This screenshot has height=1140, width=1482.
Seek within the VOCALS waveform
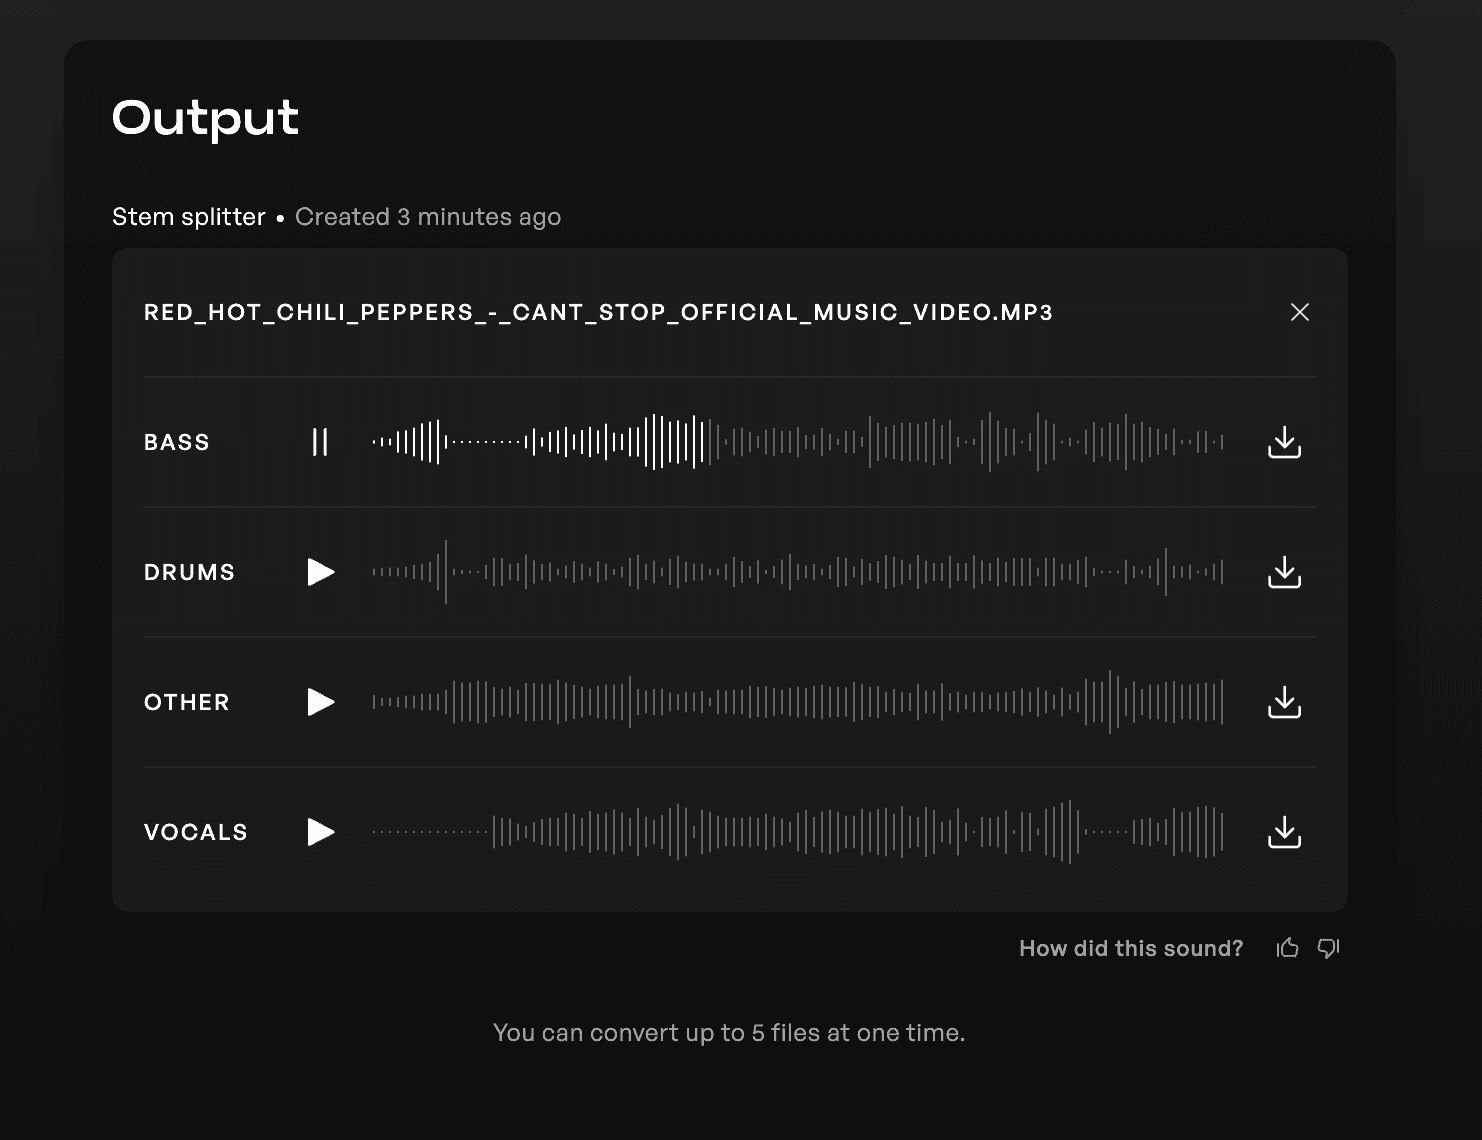coord(798,832)
